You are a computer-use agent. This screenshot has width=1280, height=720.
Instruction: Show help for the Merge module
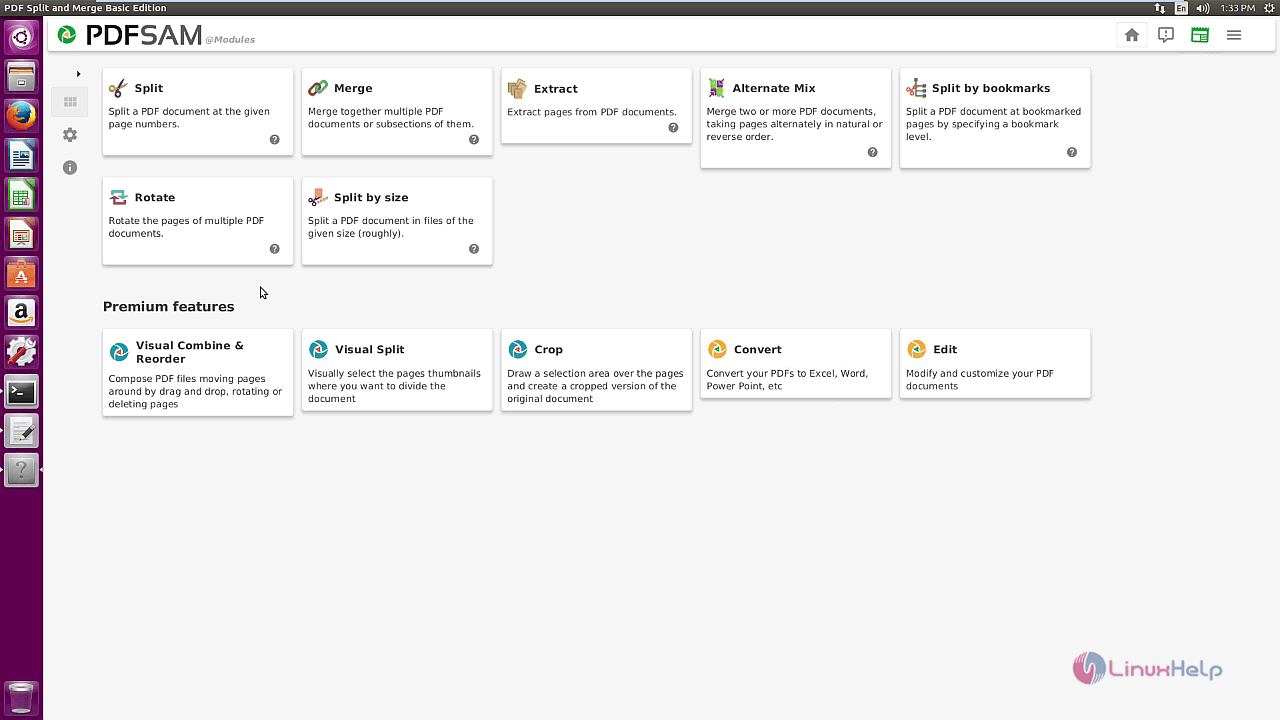tap(474, 140)
